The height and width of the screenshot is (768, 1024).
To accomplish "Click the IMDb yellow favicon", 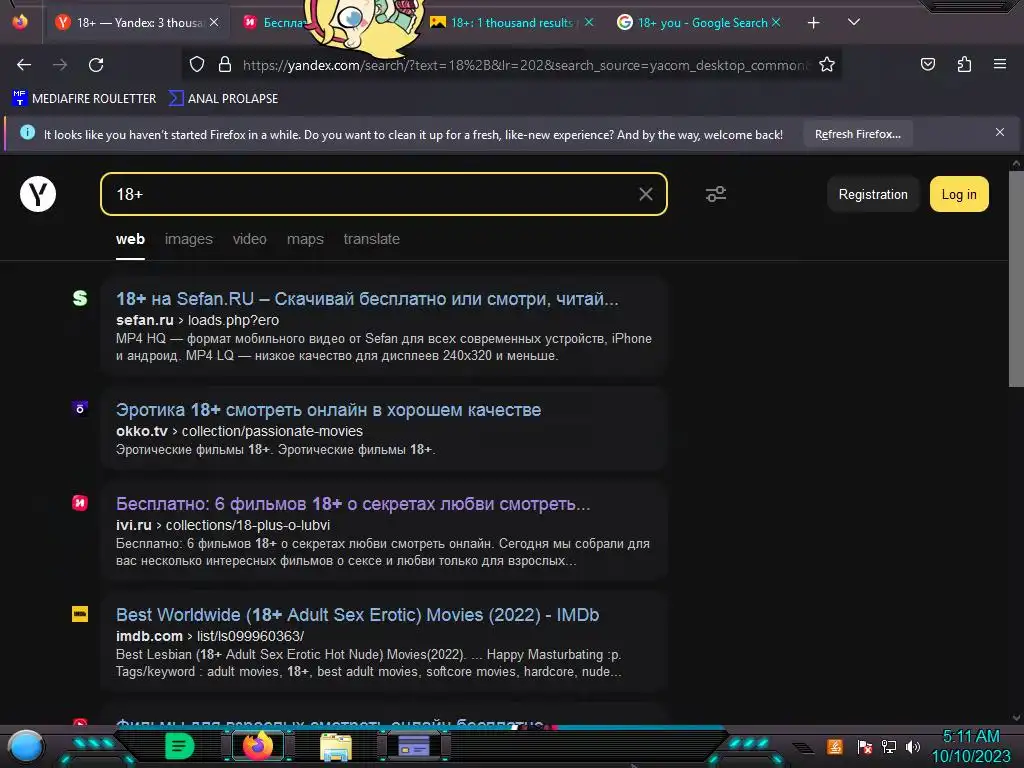I will (x=80, y=614).
